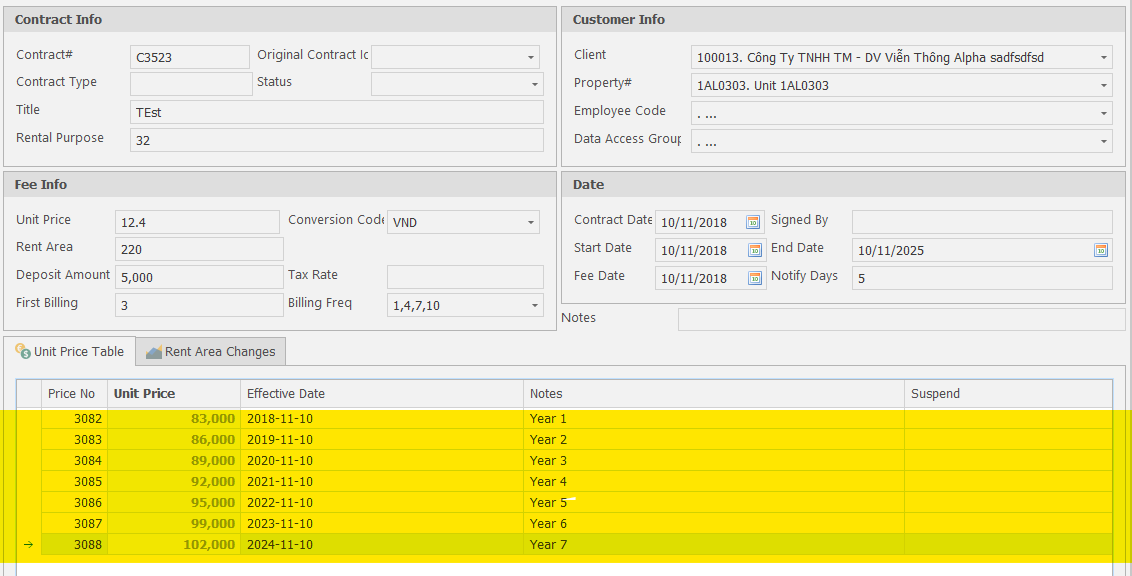Click the Notes field in the Date section
The image size is (1132, 576).
pyautogui.click(x=900, y=318)
